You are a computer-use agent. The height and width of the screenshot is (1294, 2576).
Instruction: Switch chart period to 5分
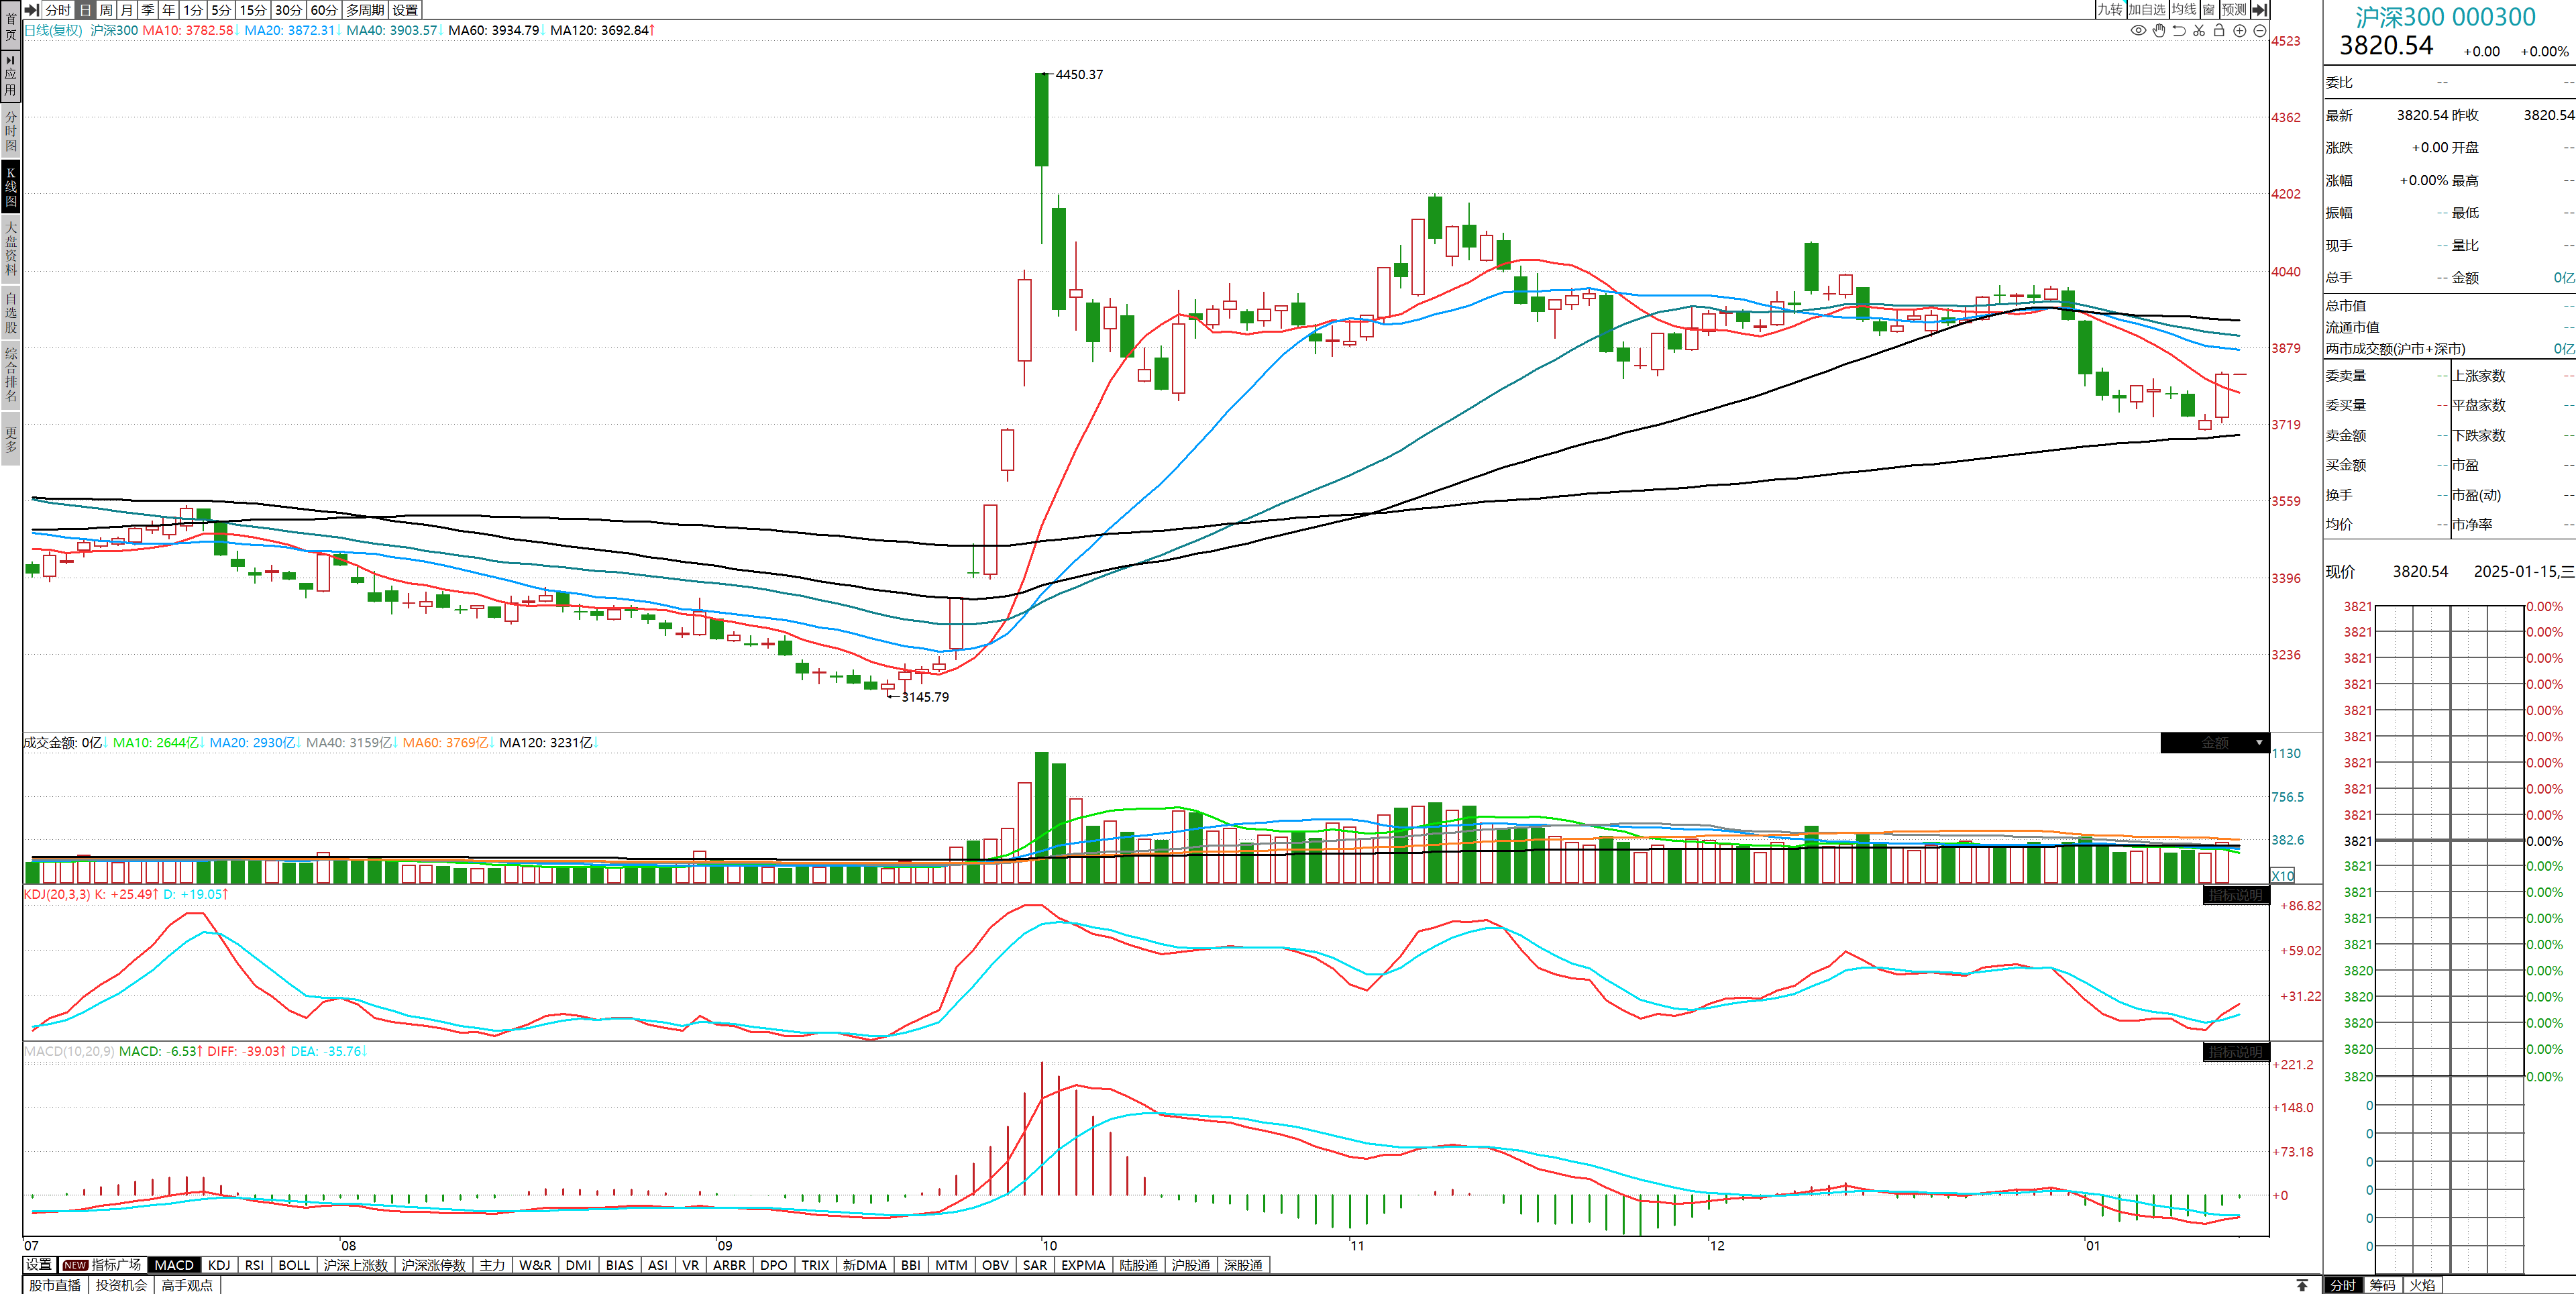(x=221, y=9)
